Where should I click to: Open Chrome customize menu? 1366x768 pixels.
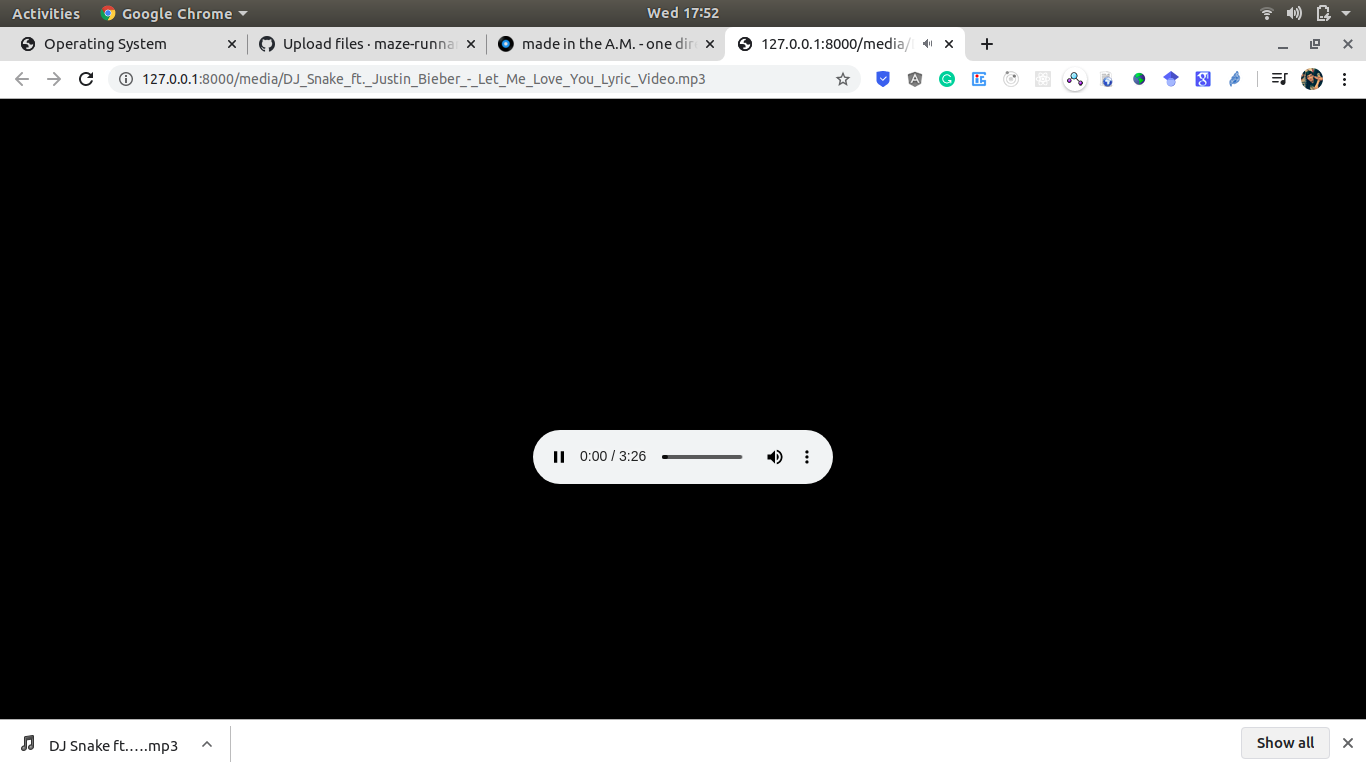pos(1345,79)
